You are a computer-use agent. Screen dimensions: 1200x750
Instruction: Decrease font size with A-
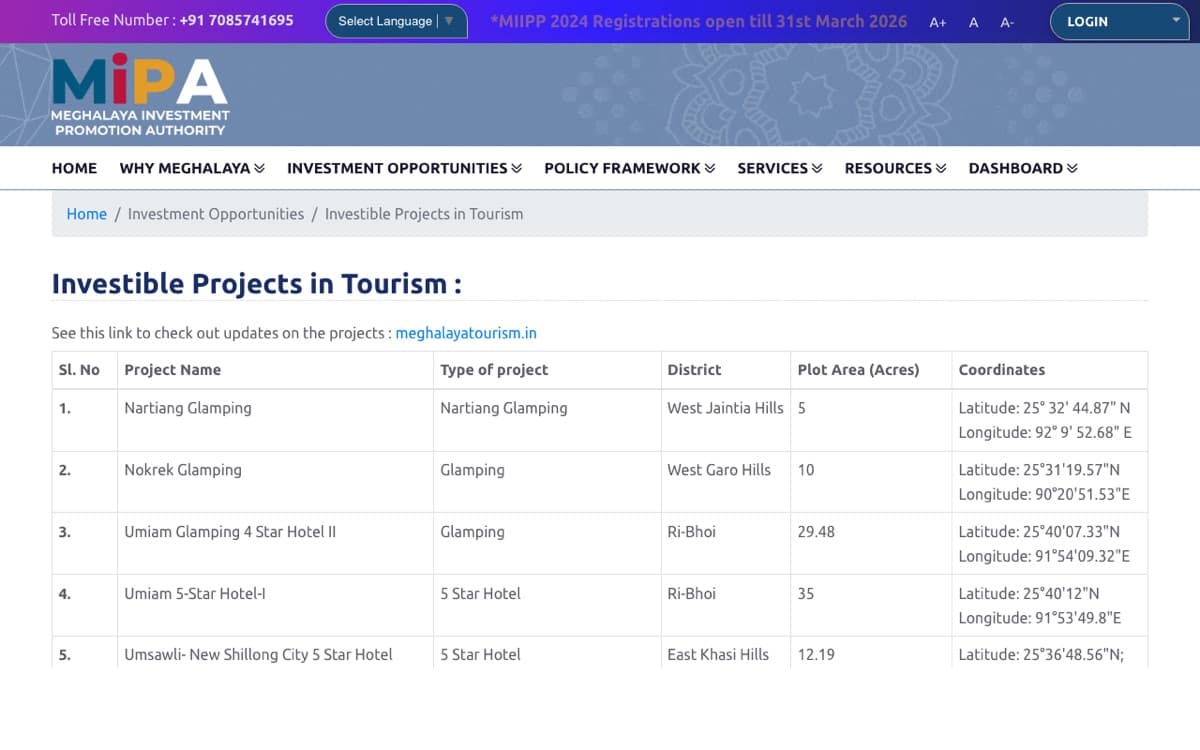[x=1007, y=22]
